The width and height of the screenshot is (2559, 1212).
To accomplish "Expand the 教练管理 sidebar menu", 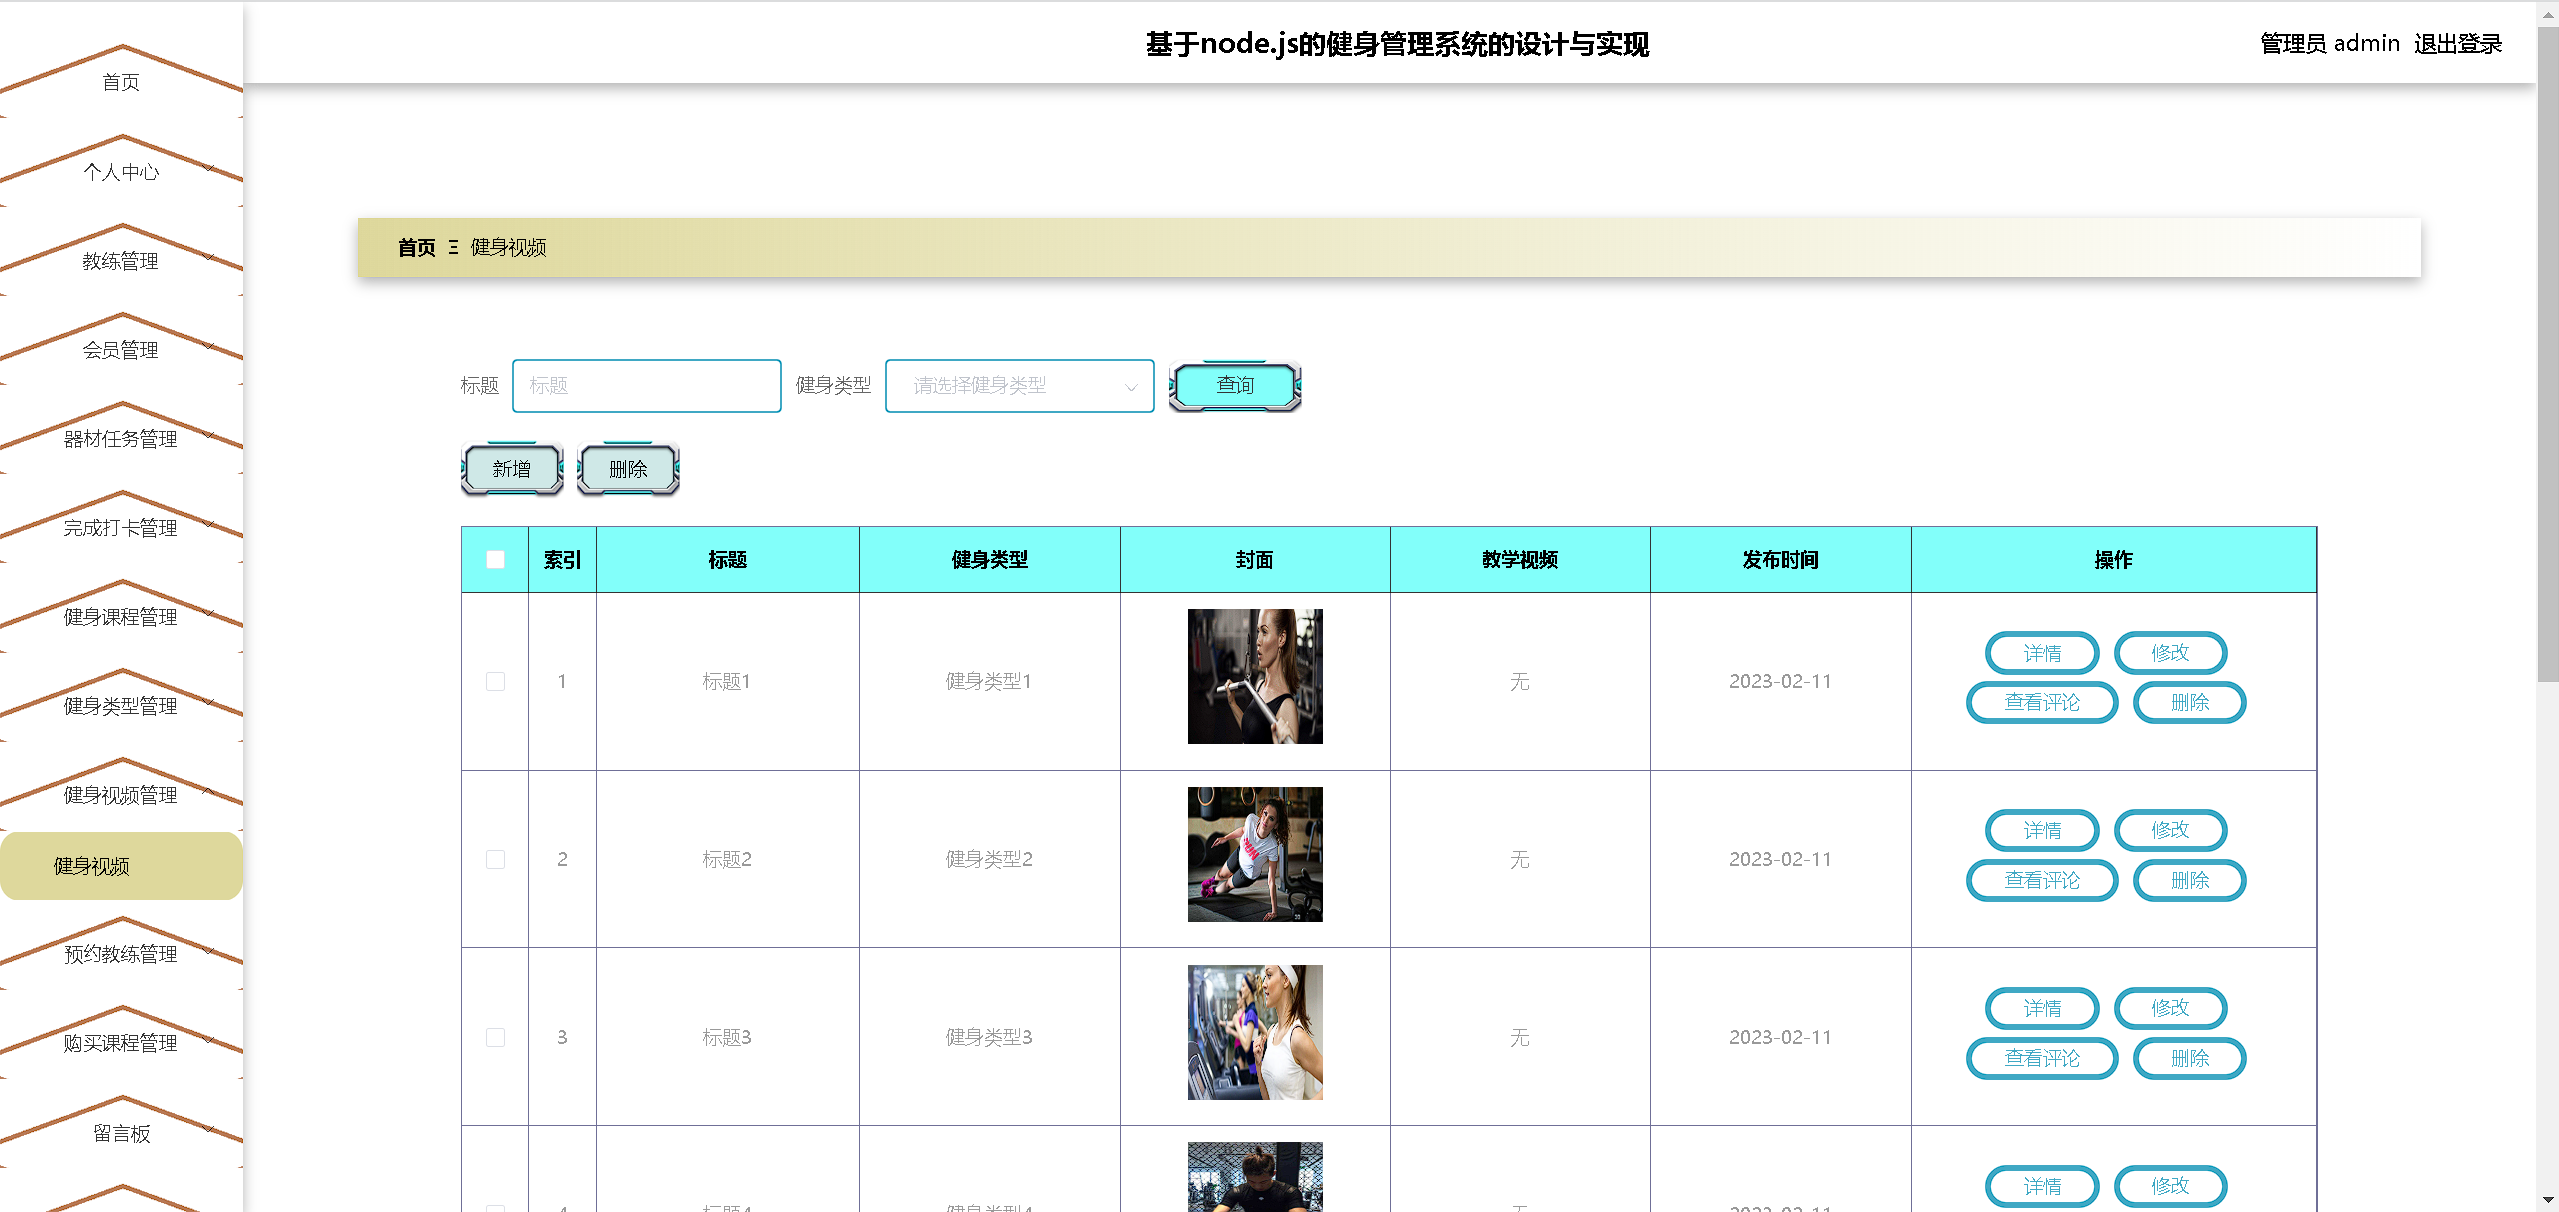I will 121,261.
